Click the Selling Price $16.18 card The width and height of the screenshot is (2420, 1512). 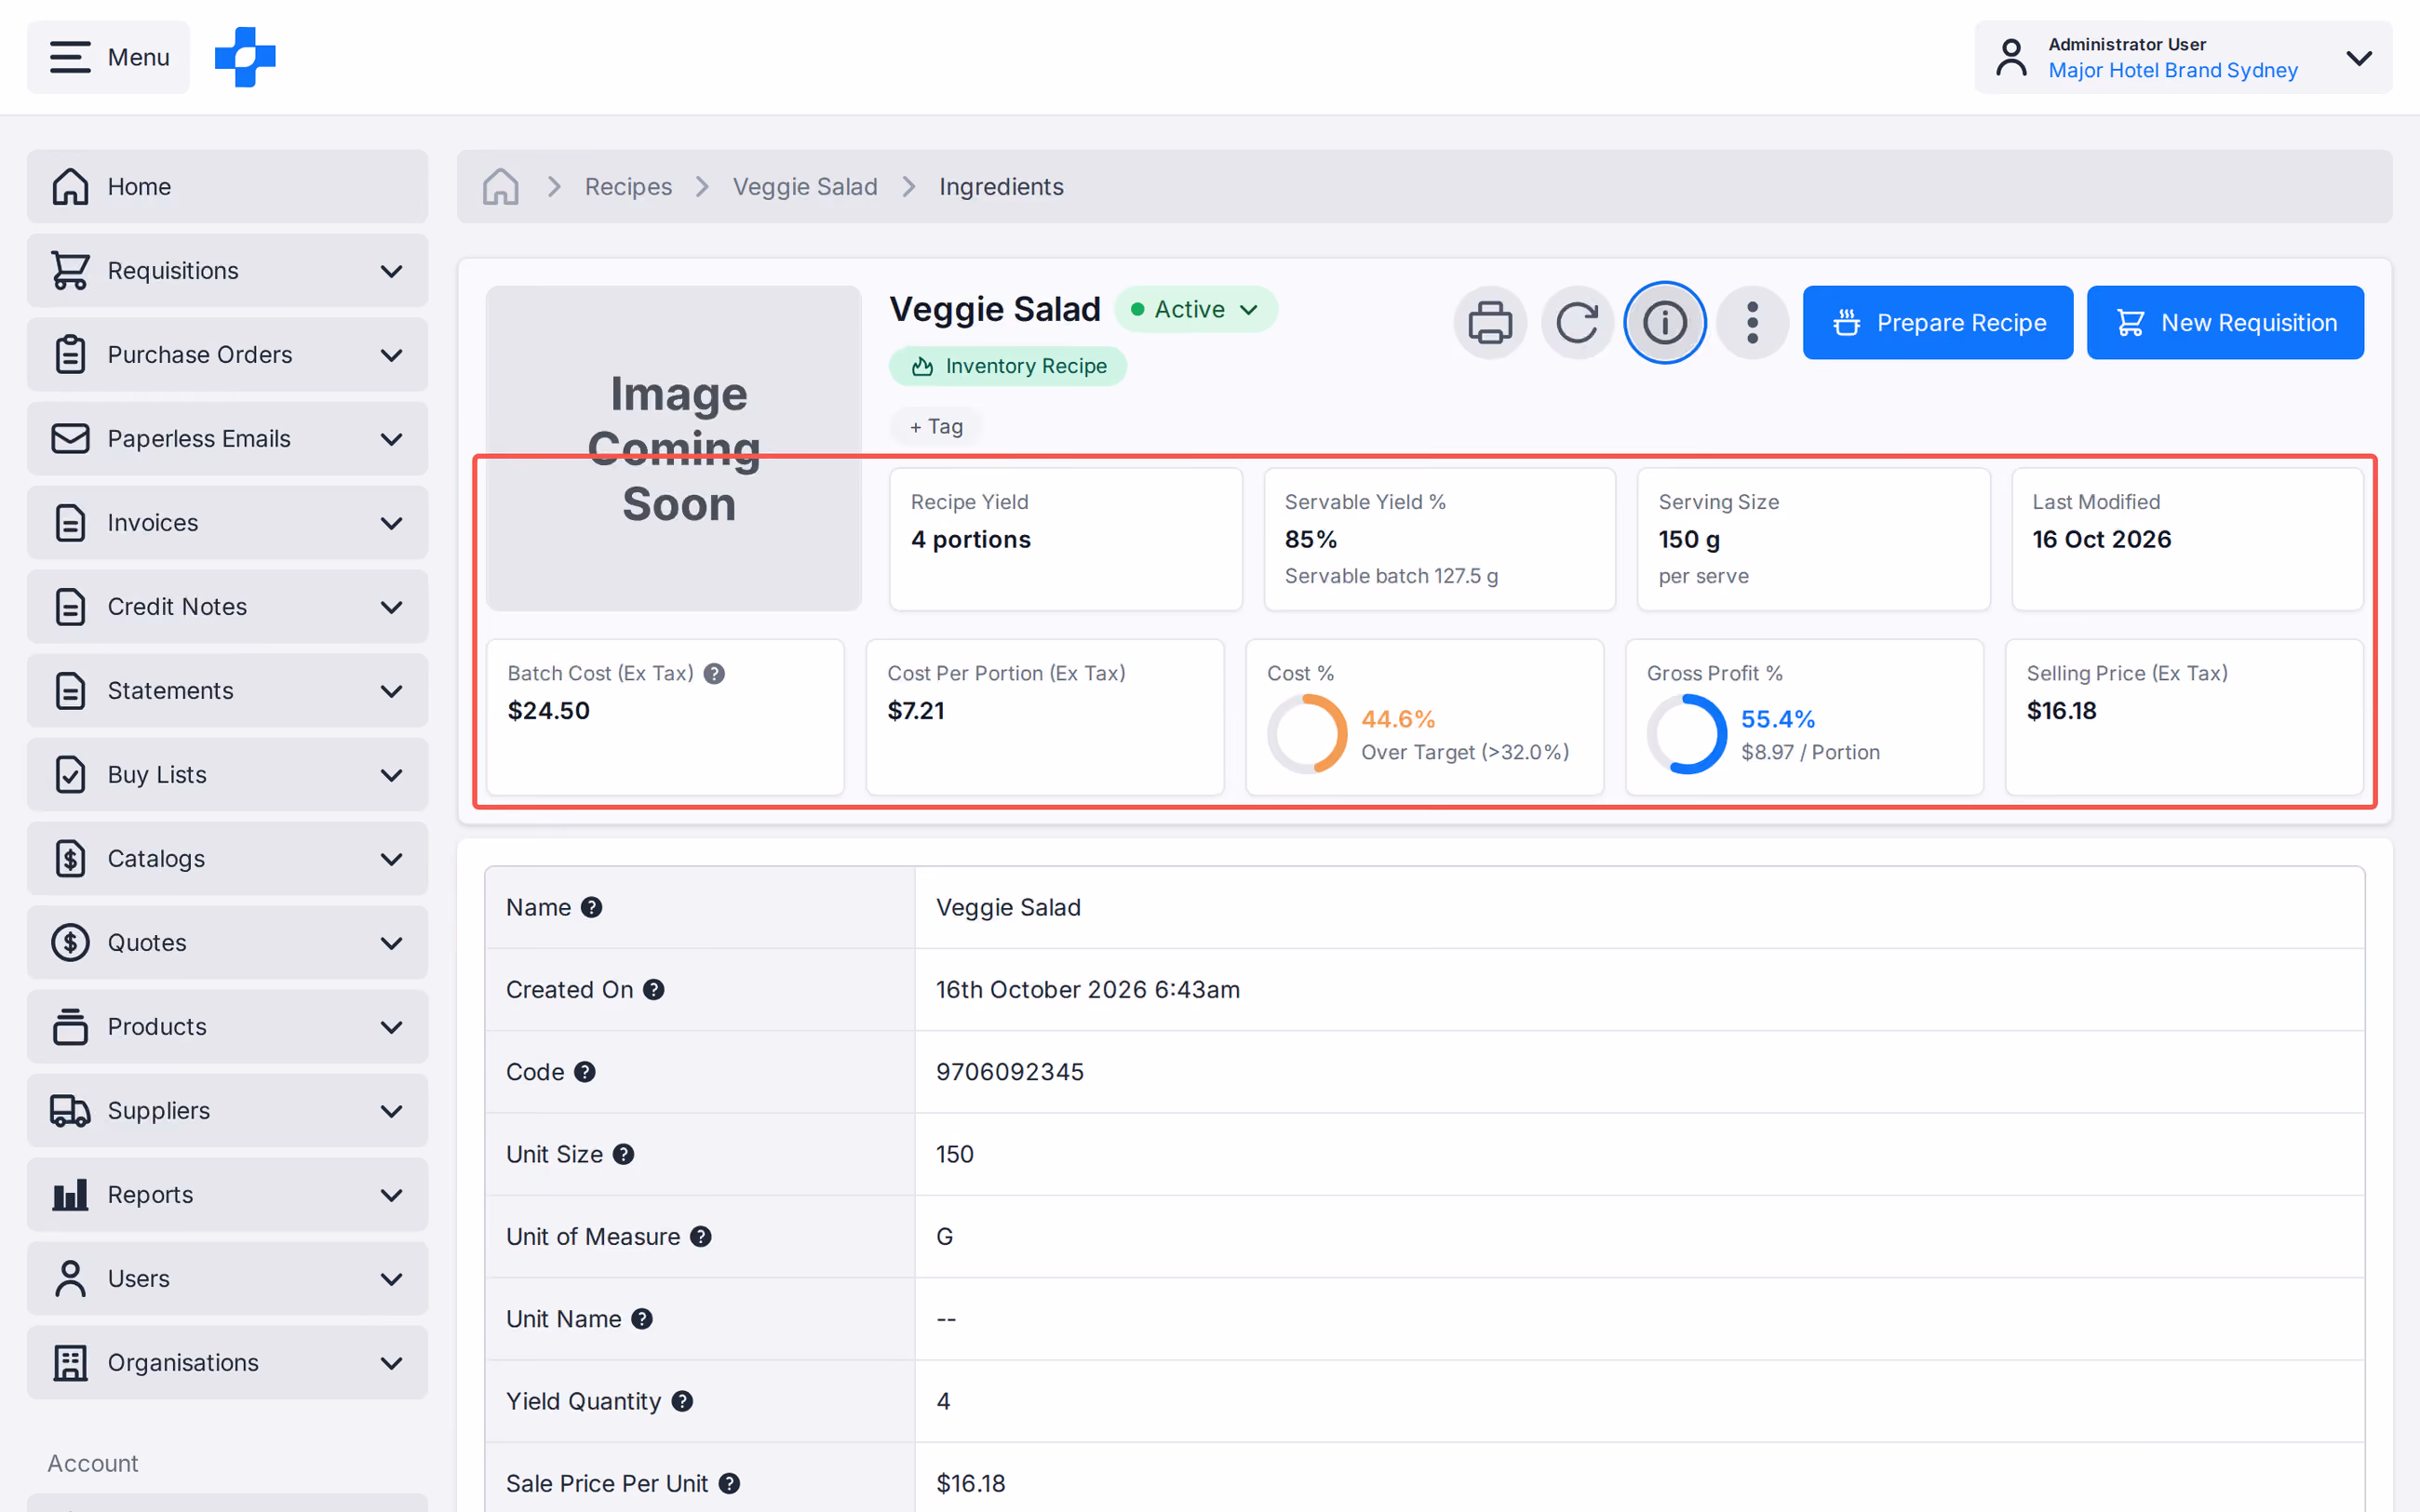click(x=2184, y=717)
